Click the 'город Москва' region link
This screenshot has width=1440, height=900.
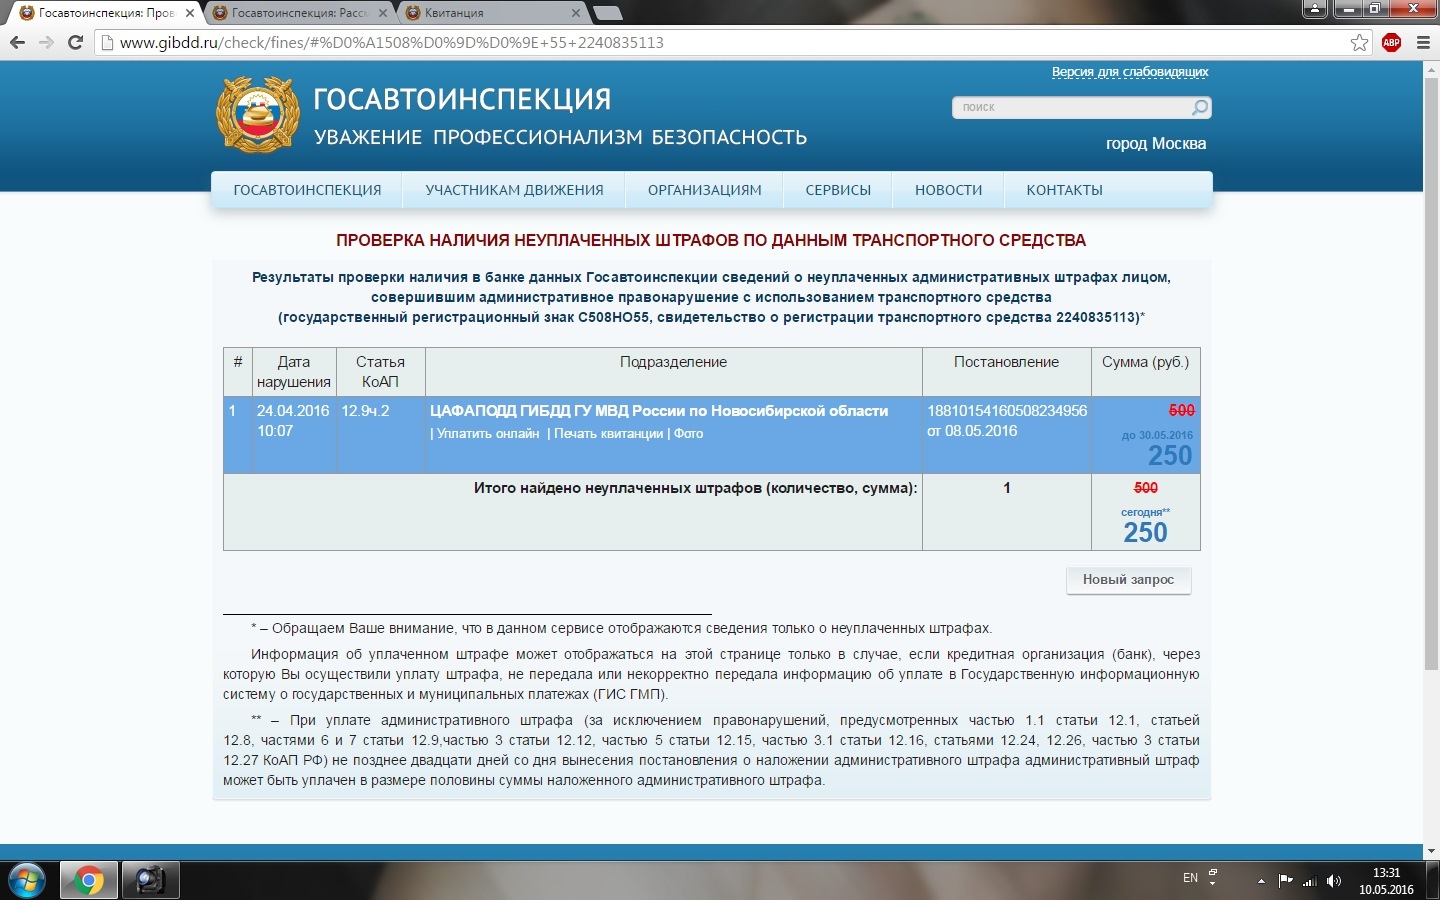click(x=1156, y=144)
